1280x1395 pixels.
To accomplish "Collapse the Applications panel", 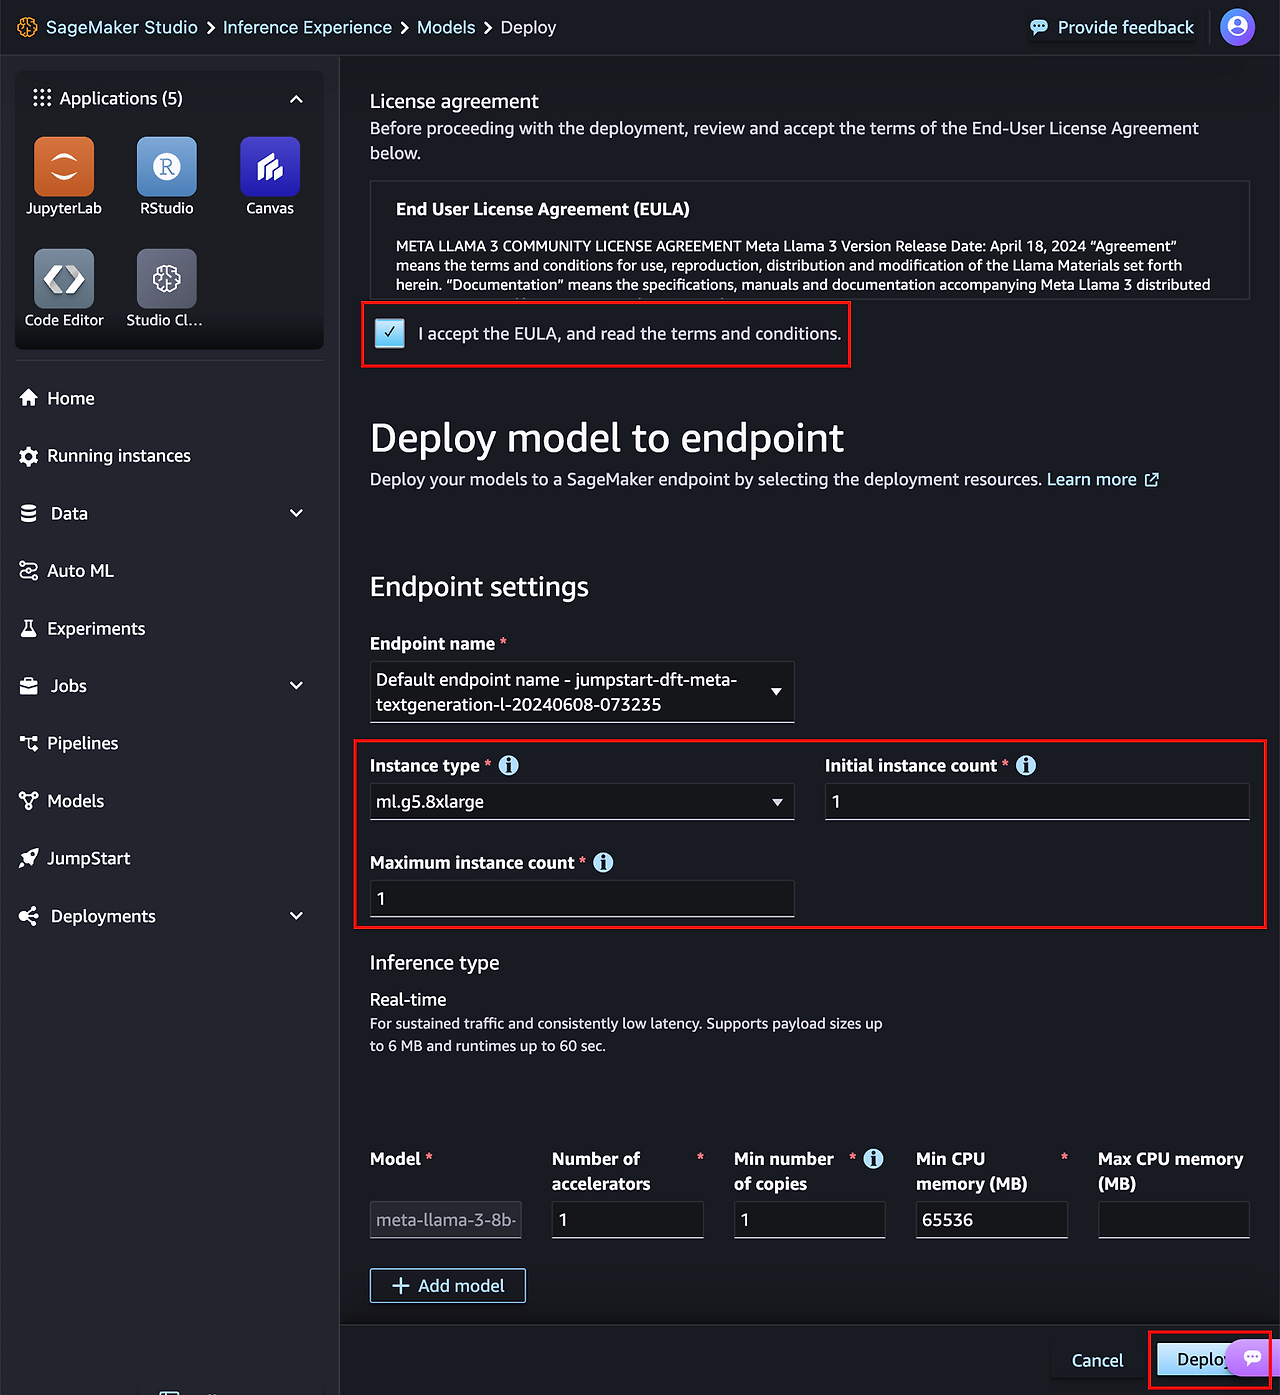I will click(296, 98).
